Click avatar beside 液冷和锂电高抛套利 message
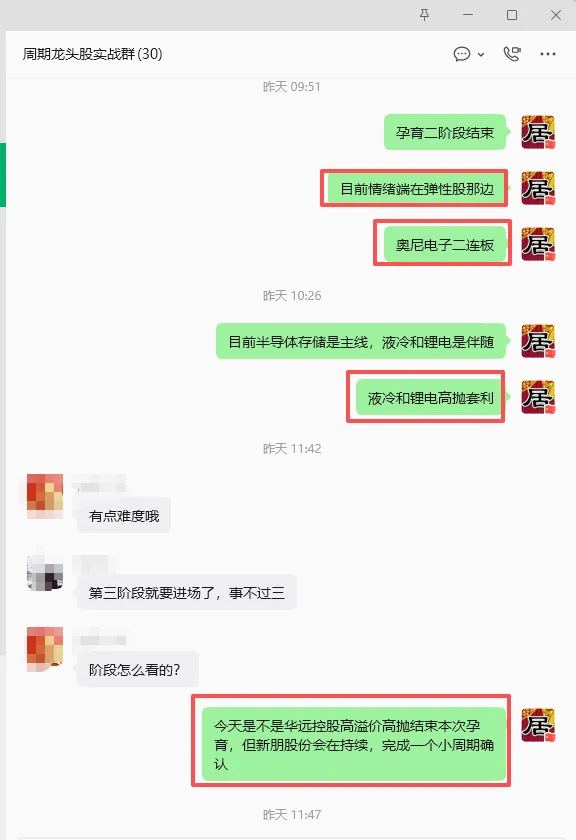 point(538,397)
